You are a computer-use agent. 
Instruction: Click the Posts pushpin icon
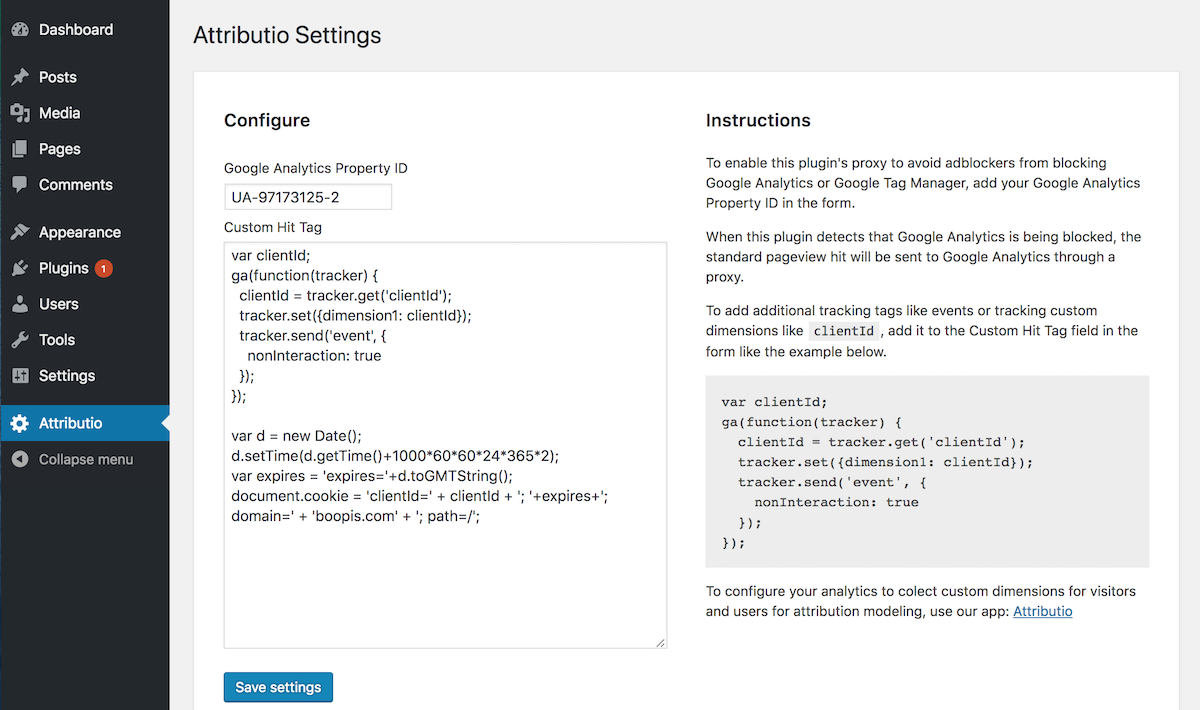click(20, 77)
